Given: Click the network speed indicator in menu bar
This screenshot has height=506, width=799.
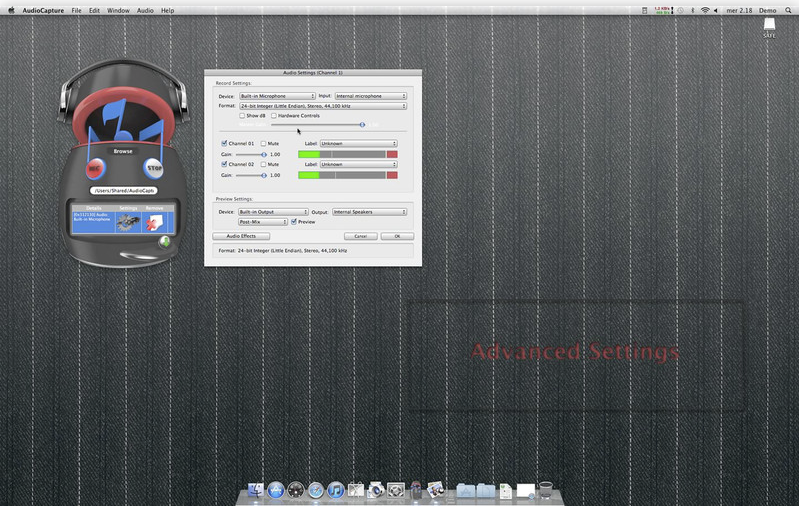Looking at the screenshot, I should (x=662, y=10).
